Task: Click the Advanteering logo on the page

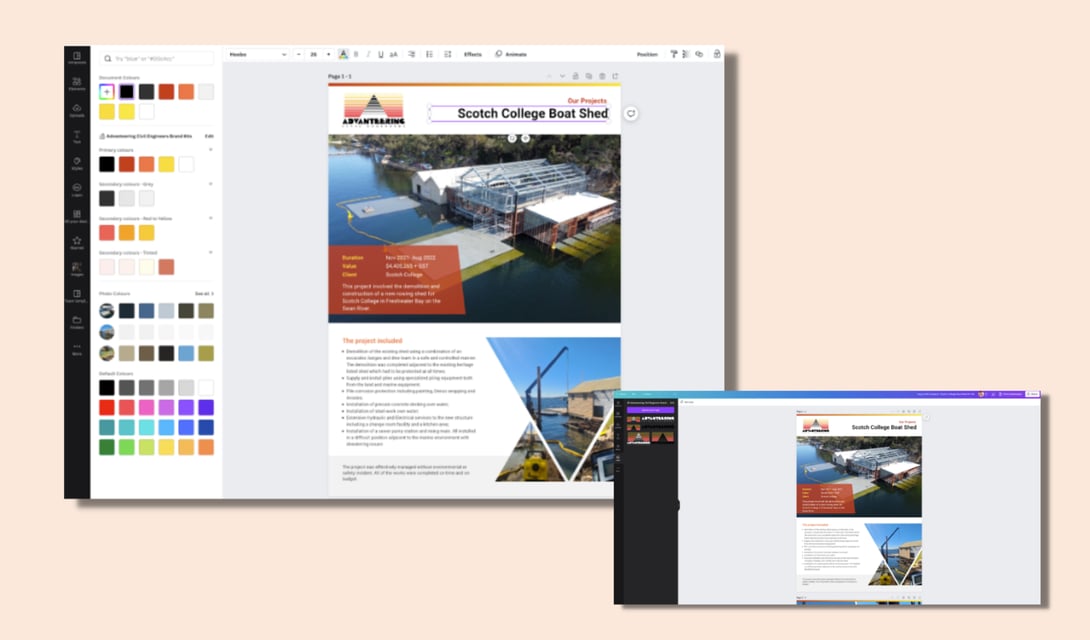Action: [373, 110]
